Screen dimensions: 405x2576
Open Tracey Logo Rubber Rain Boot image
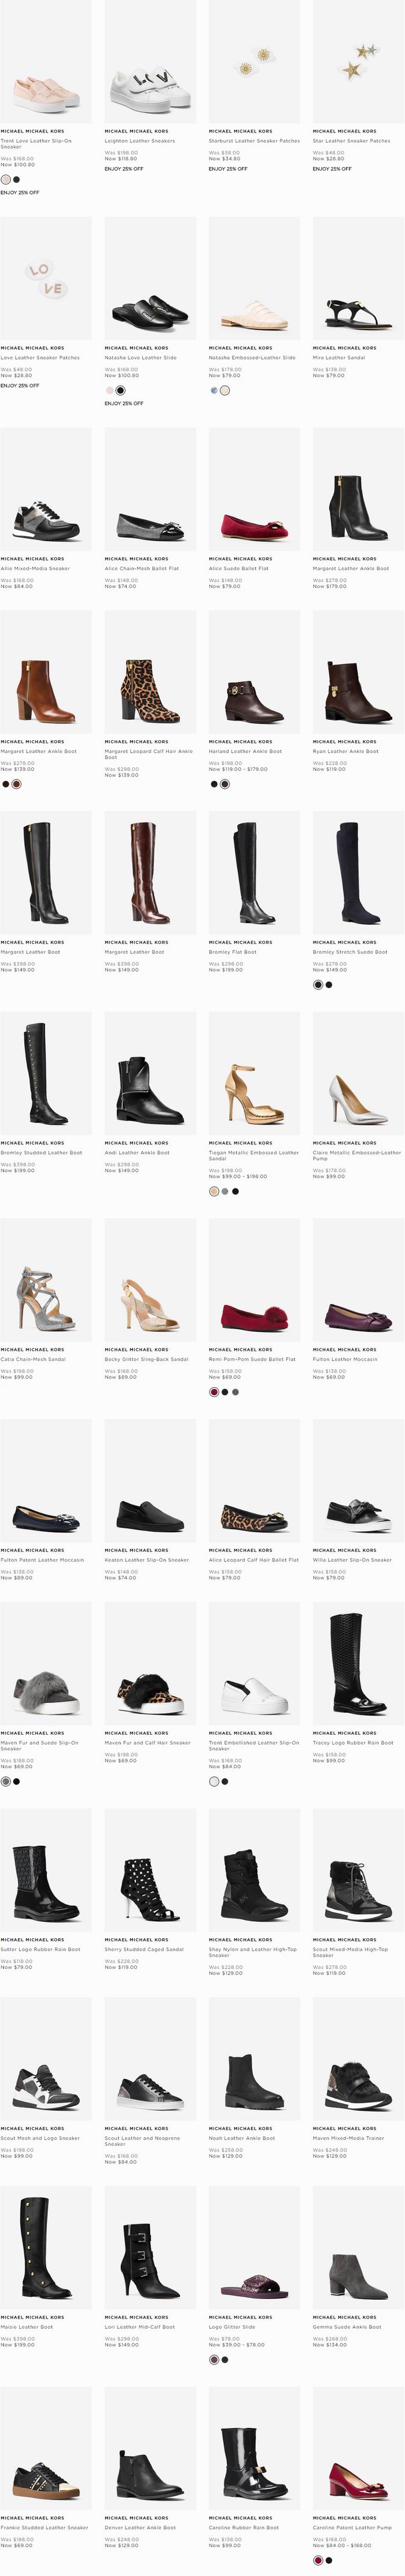(x=358, y=1664)
